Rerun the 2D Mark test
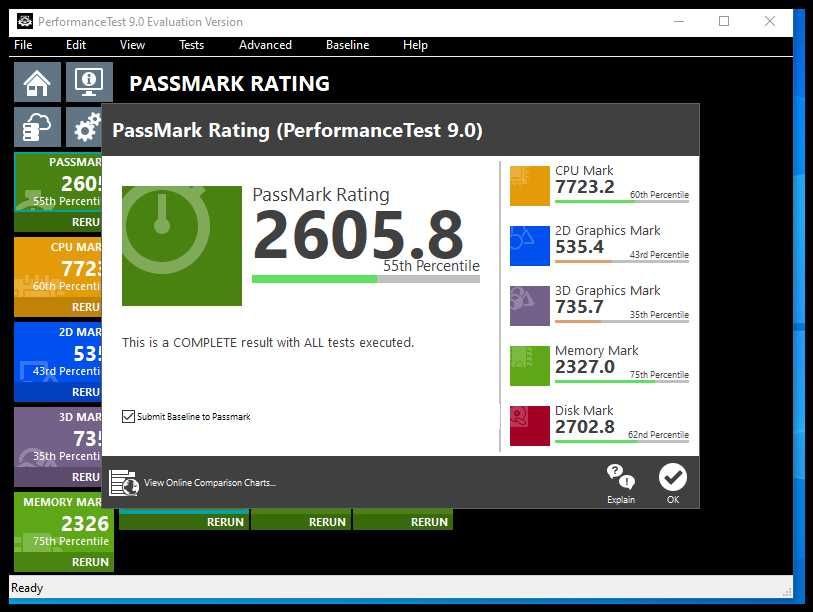813x612 pixels. pyautogui.click(x=86, y=392)
